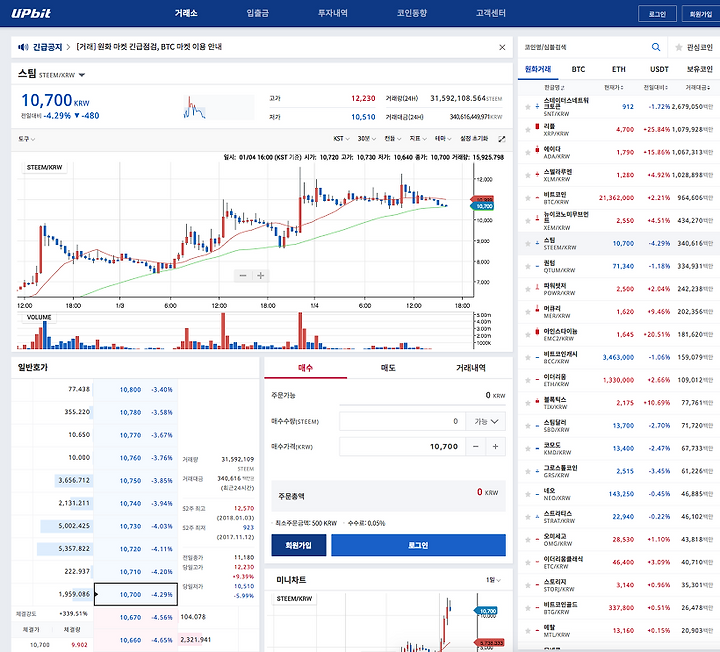Expand the chart to fullscreen

[502, 139]
